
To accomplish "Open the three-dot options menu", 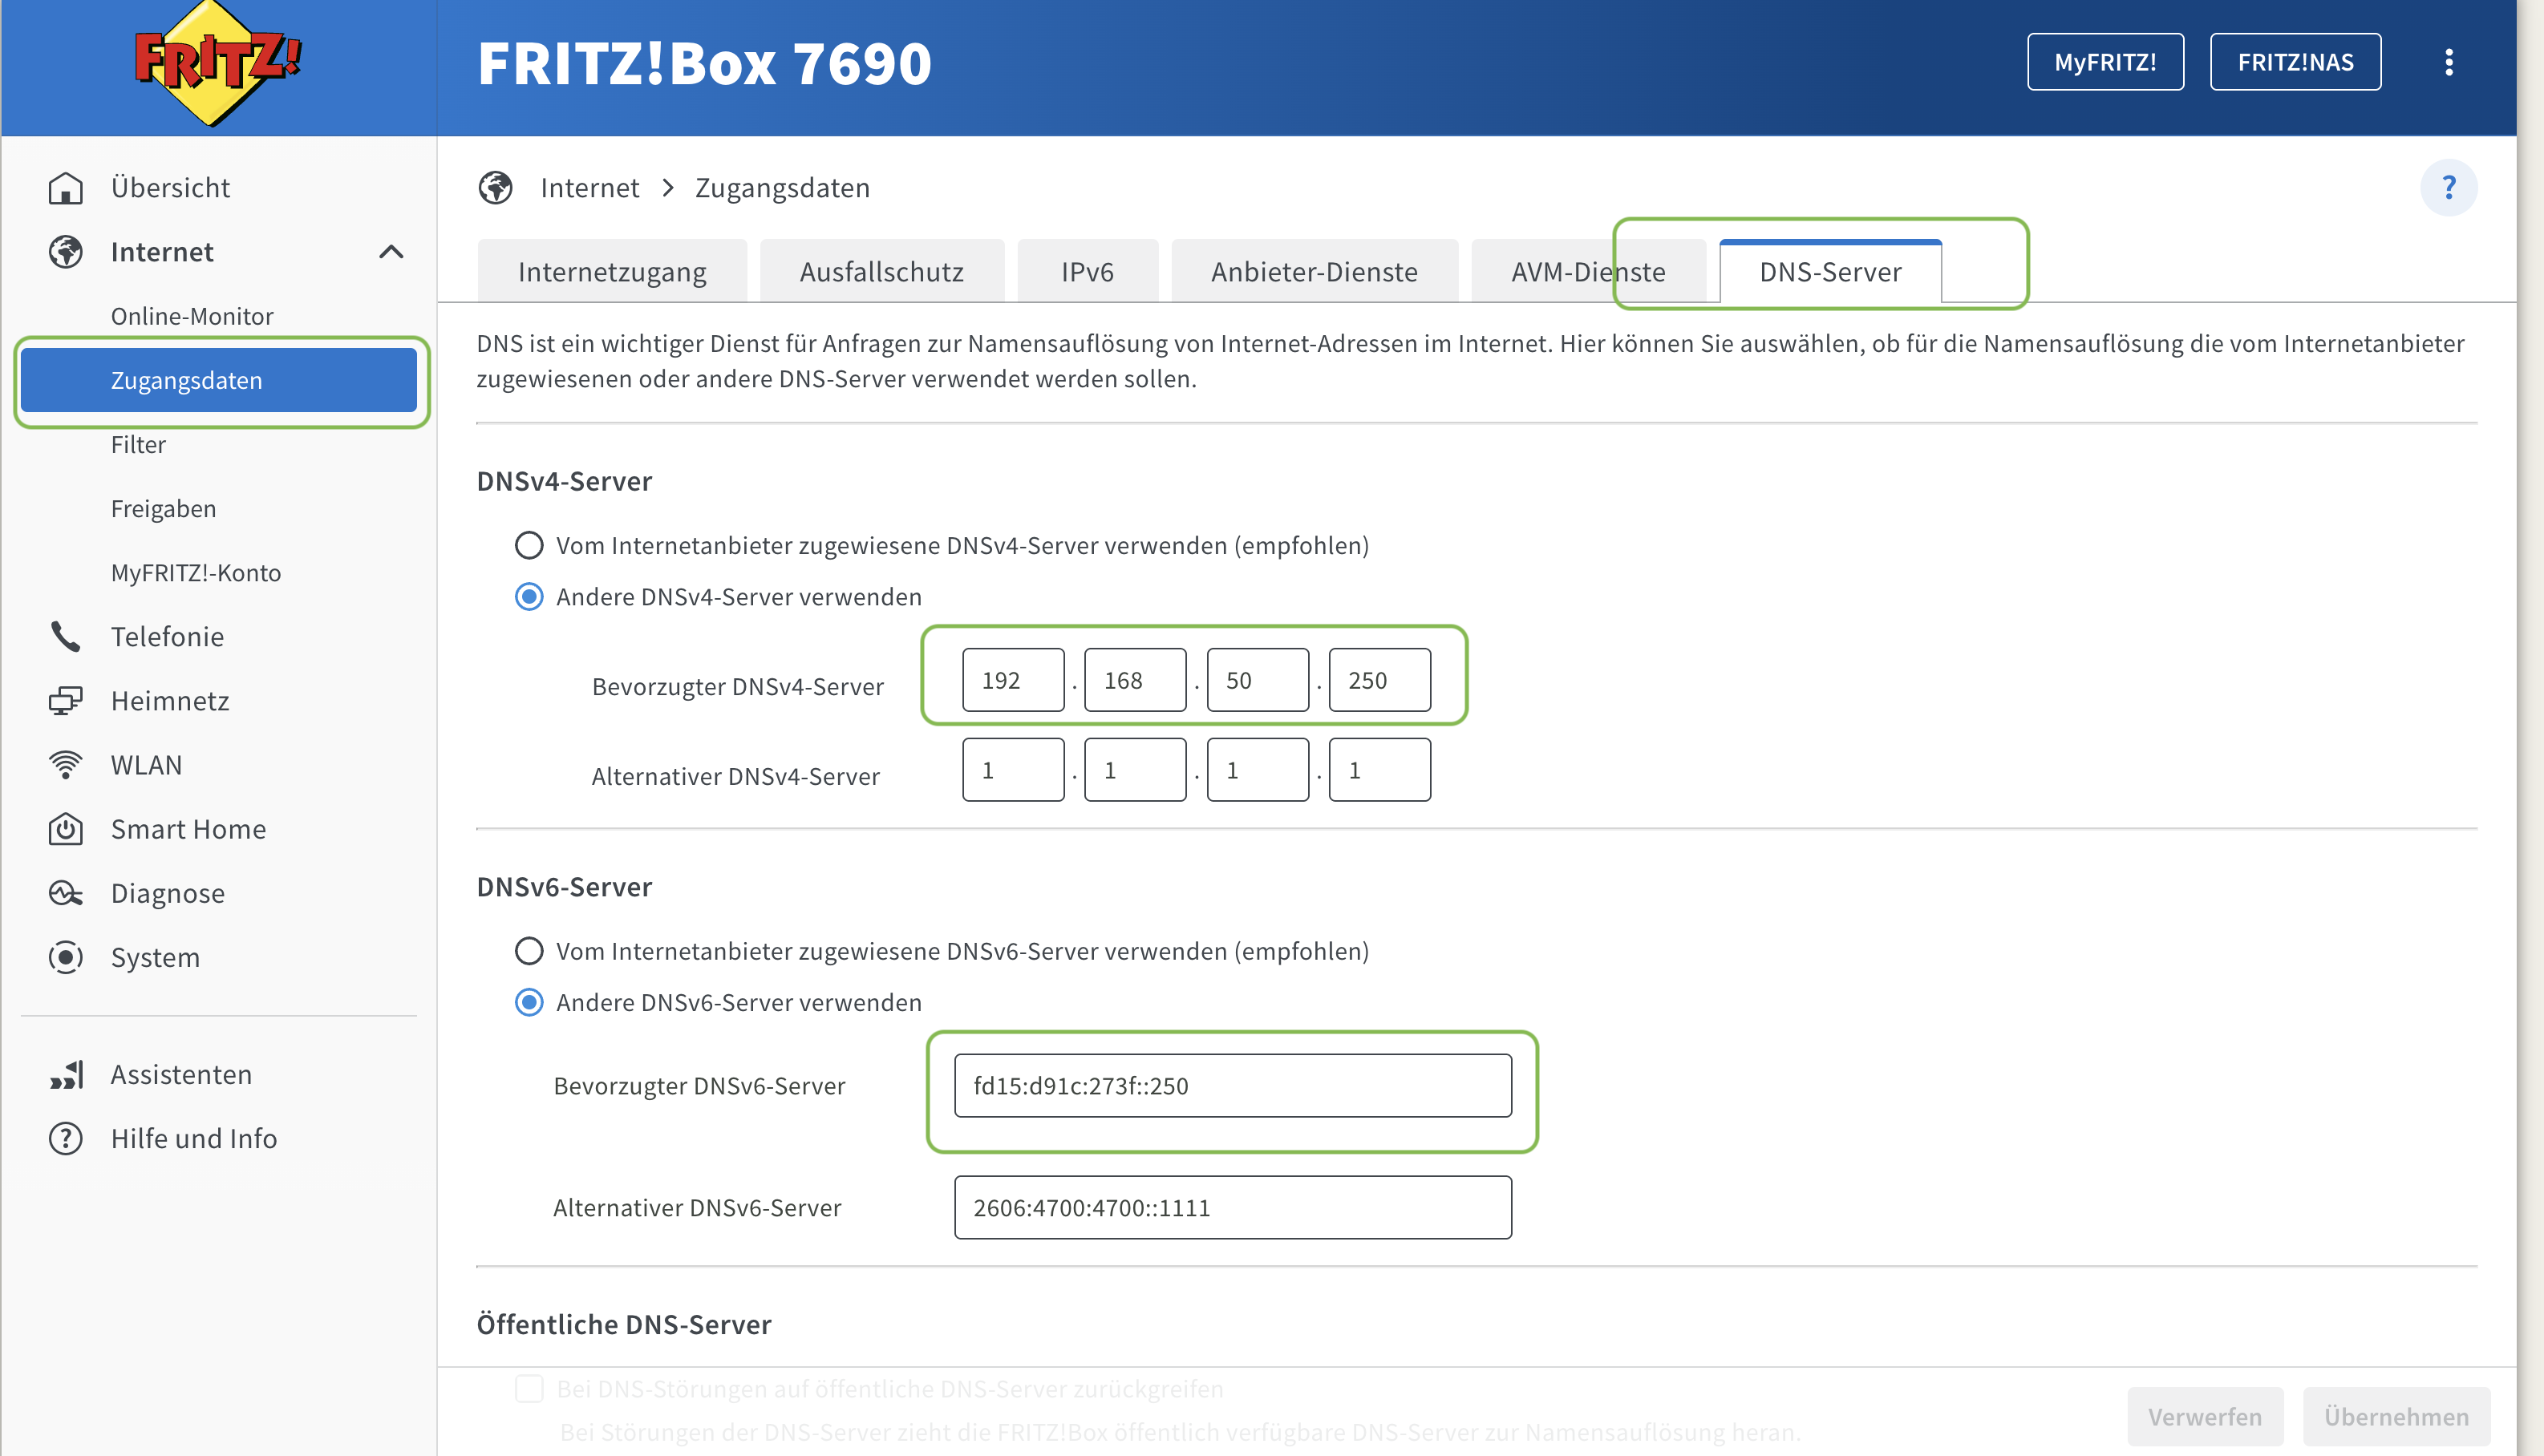I will pos(2448,62).
